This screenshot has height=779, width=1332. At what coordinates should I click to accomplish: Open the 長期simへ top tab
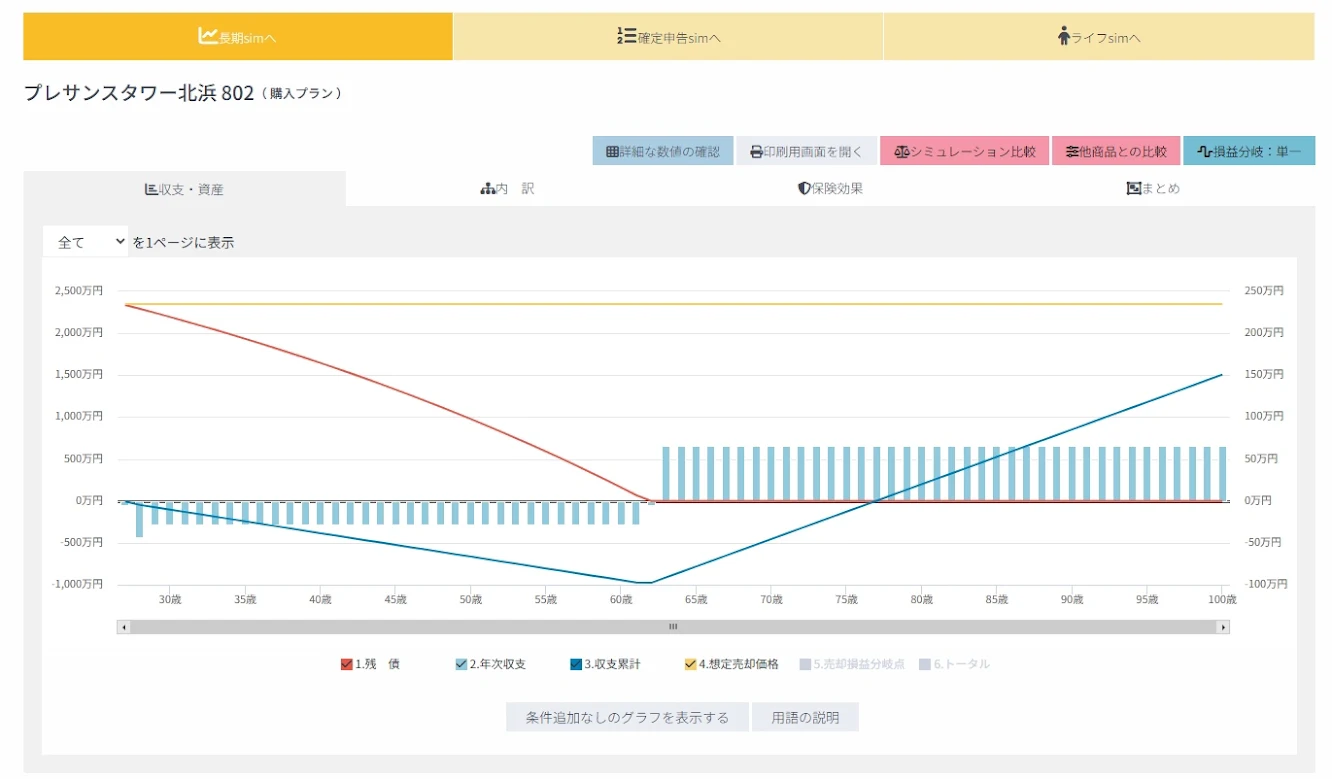pyautogui.click(x=238, y=37)
